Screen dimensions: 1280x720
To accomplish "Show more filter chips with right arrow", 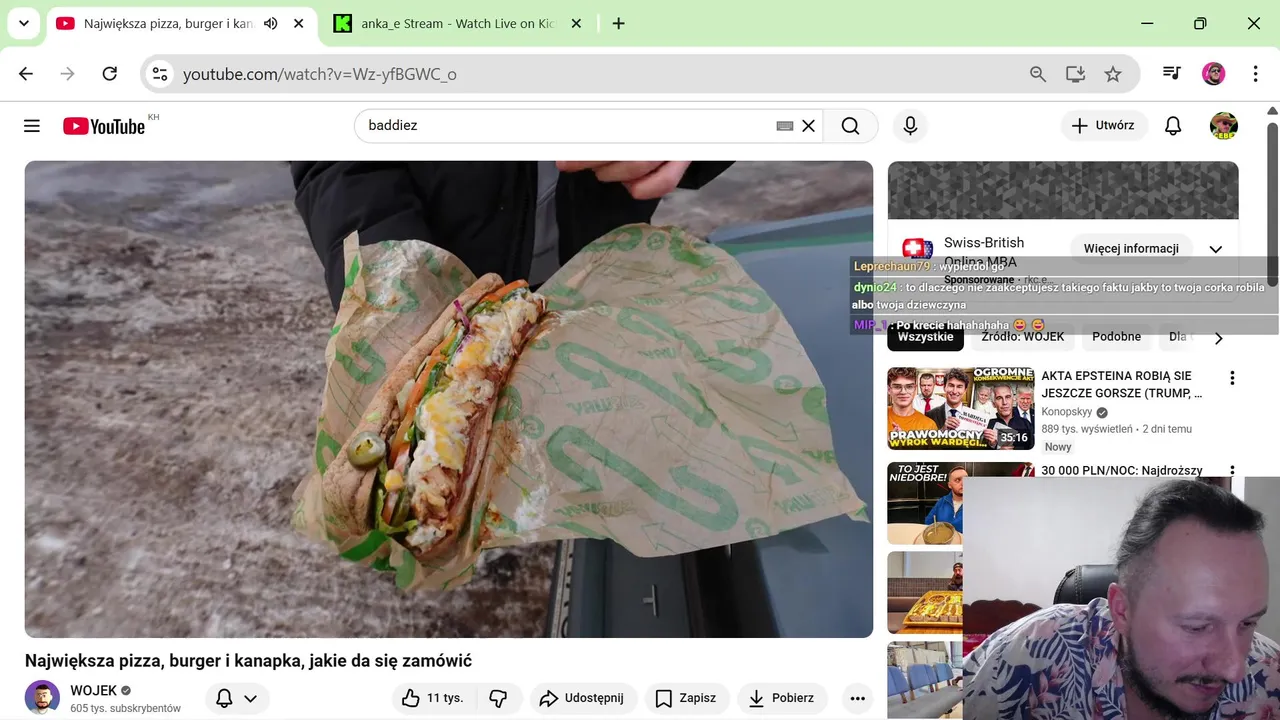I will point(1218,338).
